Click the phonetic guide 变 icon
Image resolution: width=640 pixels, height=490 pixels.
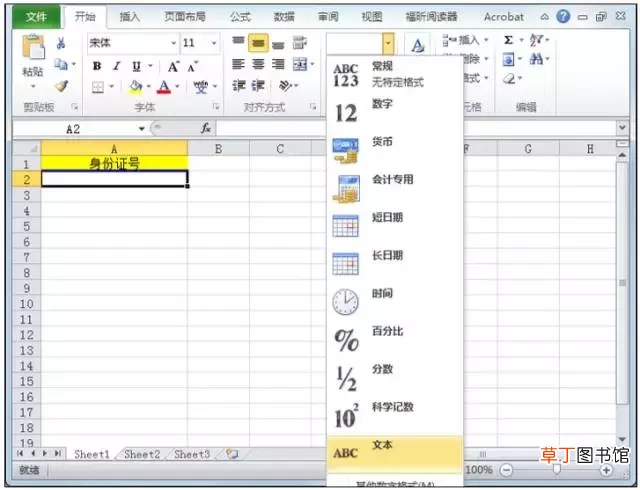(x=200, y=87)
